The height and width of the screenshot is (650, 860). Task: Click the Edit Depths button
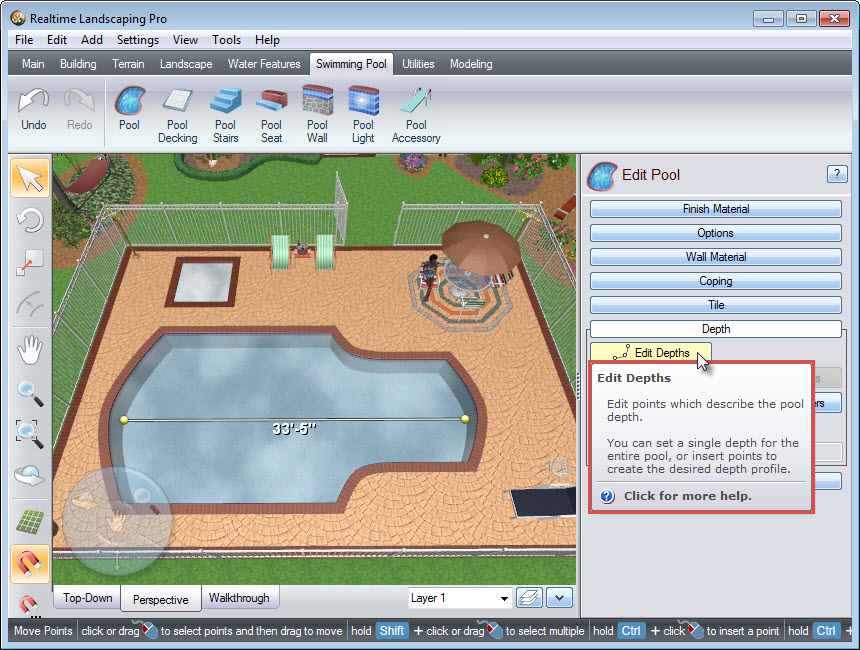click(x=651, y=353)
